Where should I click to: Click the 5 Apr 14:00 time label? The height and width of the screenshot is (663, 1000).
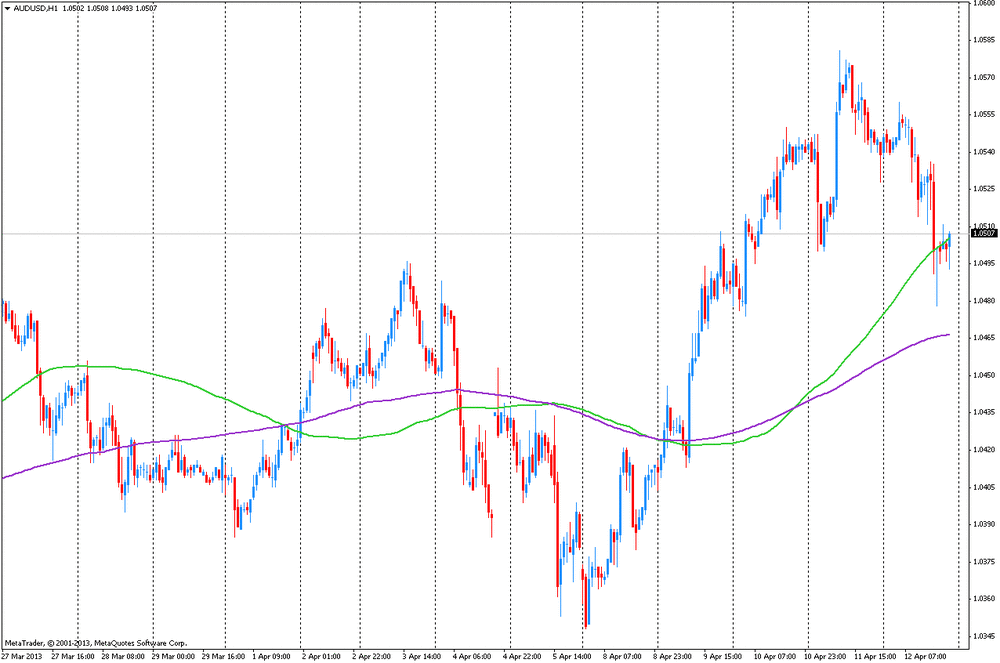click(572, 657)
